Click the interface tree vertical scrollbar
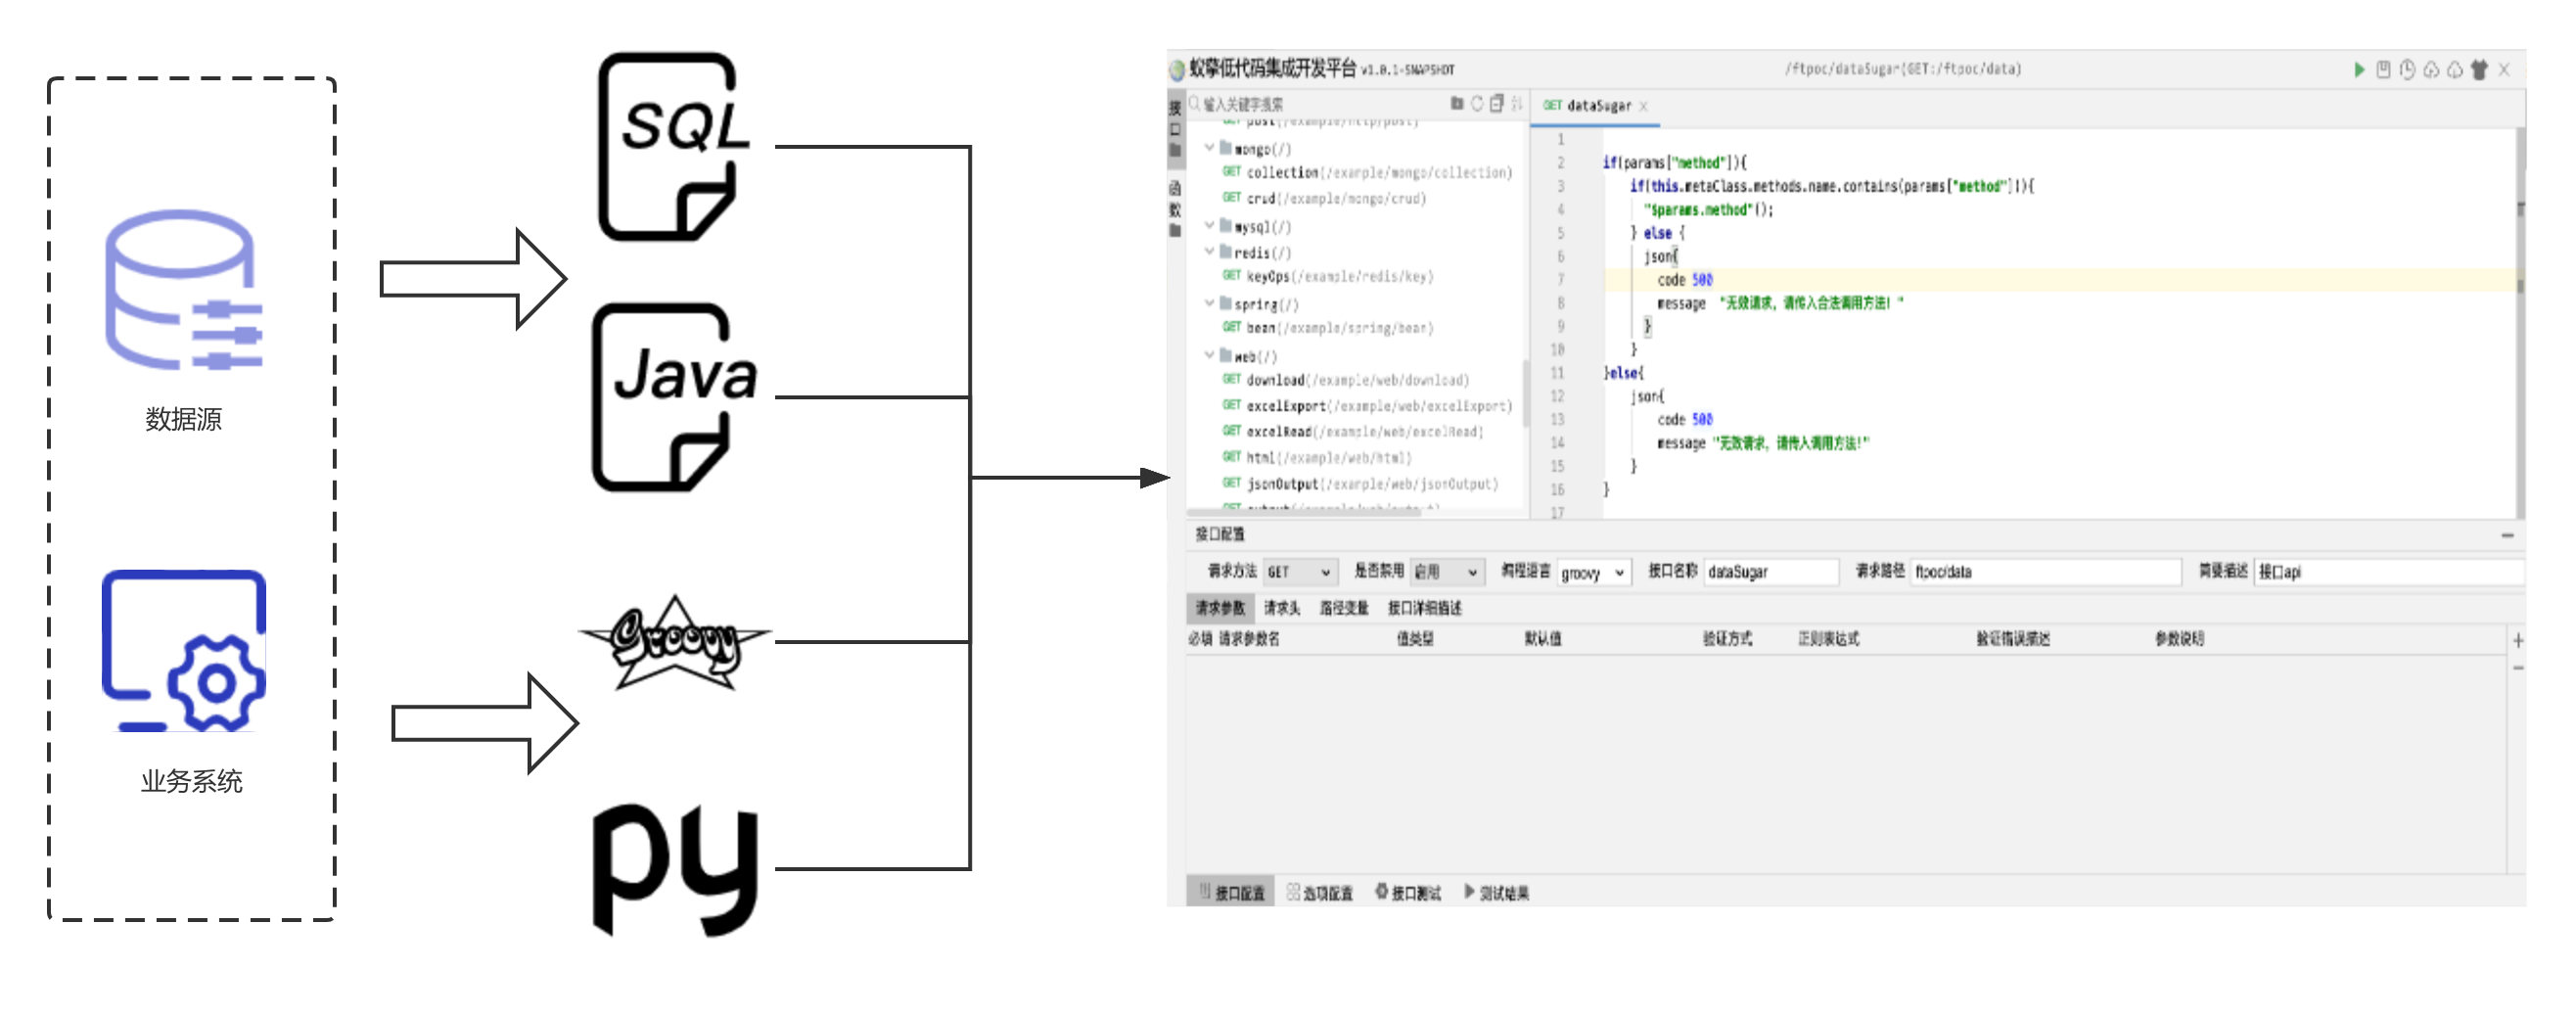The image size is (2576, 1016). click(1525, 394)
